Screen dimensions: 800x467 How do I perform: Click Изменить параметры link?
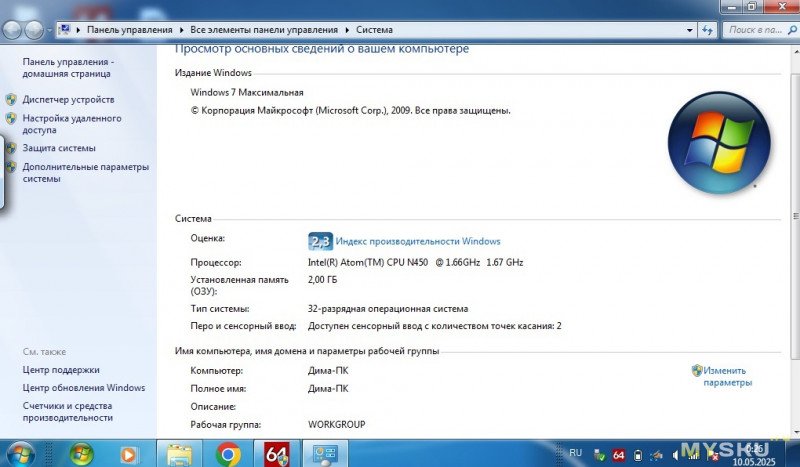click(x=727, y=377)
